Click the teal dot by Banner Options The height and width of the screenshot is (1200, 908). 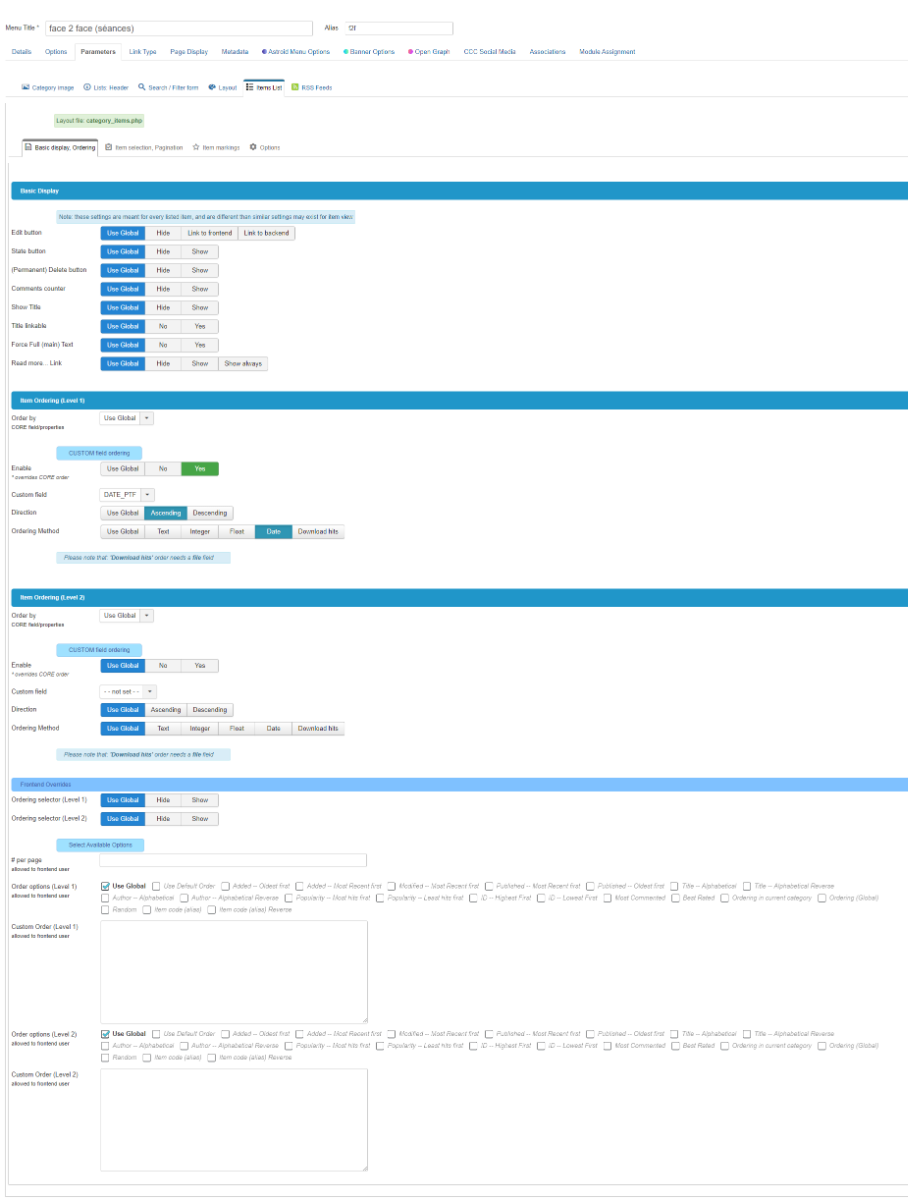point(345,51)
